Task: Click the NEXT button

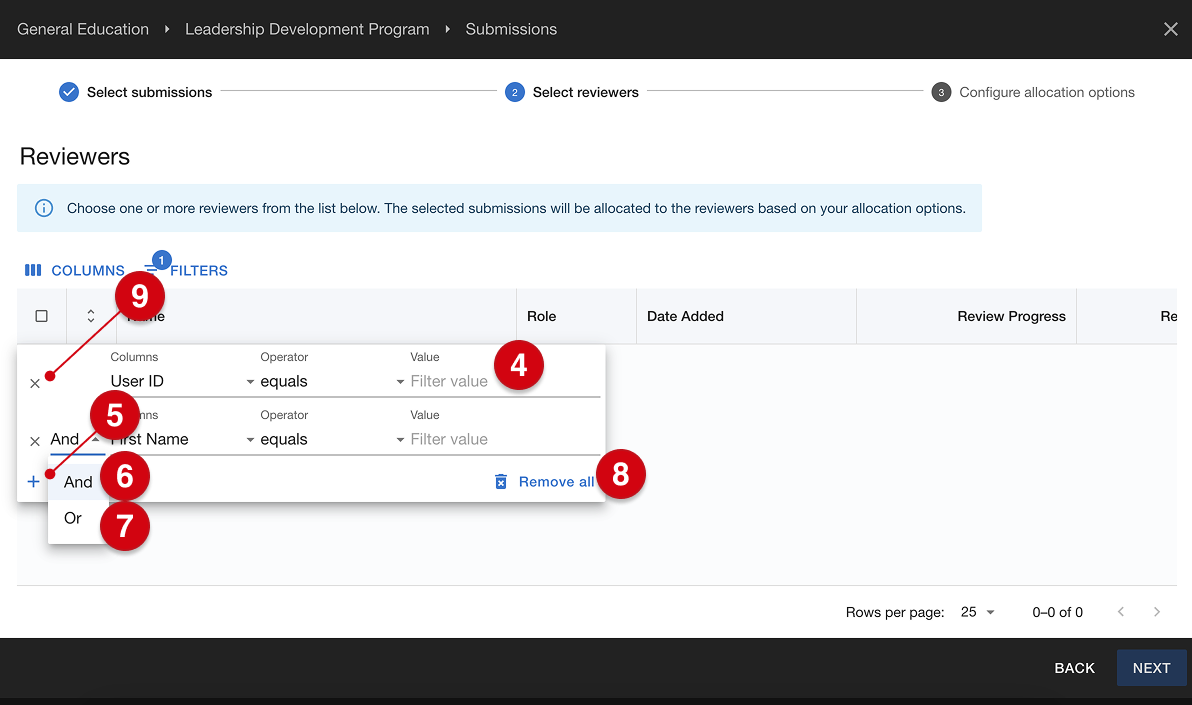Action: 1151,668
